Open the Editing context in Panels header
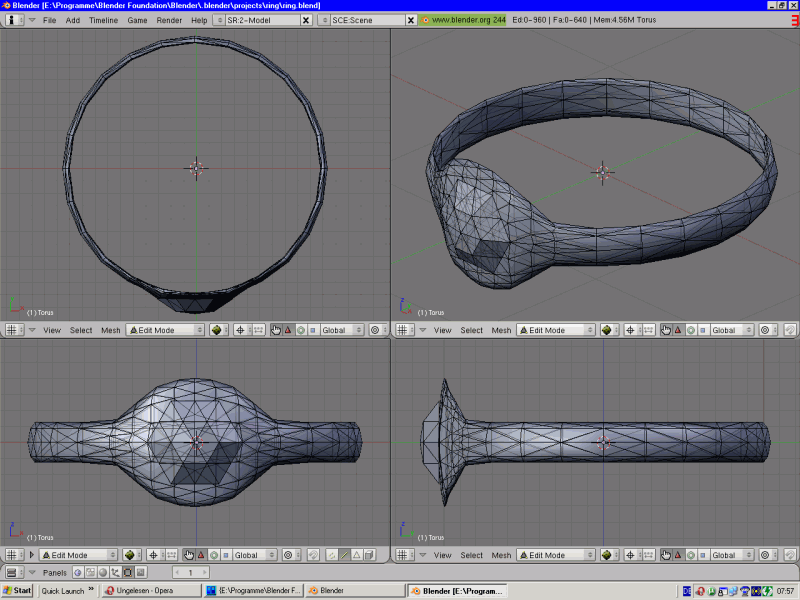Viewport: 800px width, 600px height. [x=128, y=573]
